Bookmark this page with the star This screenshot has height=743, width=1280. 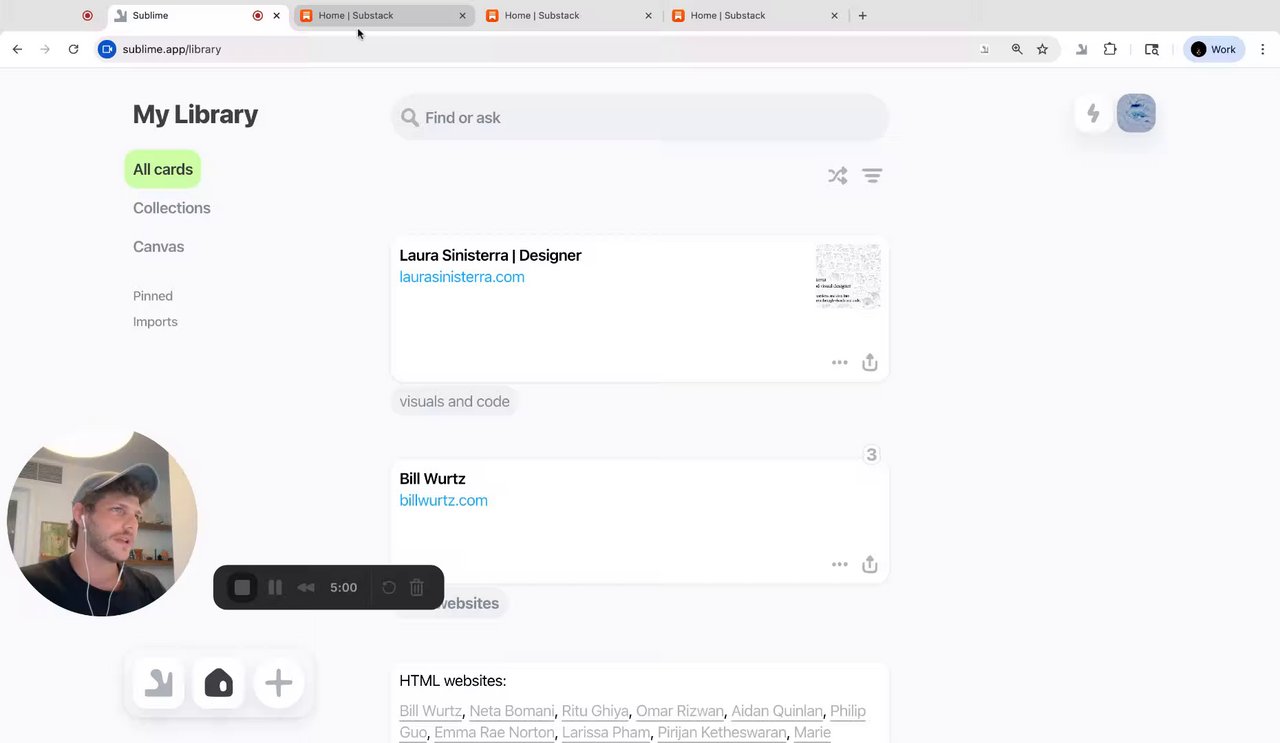1042,49
